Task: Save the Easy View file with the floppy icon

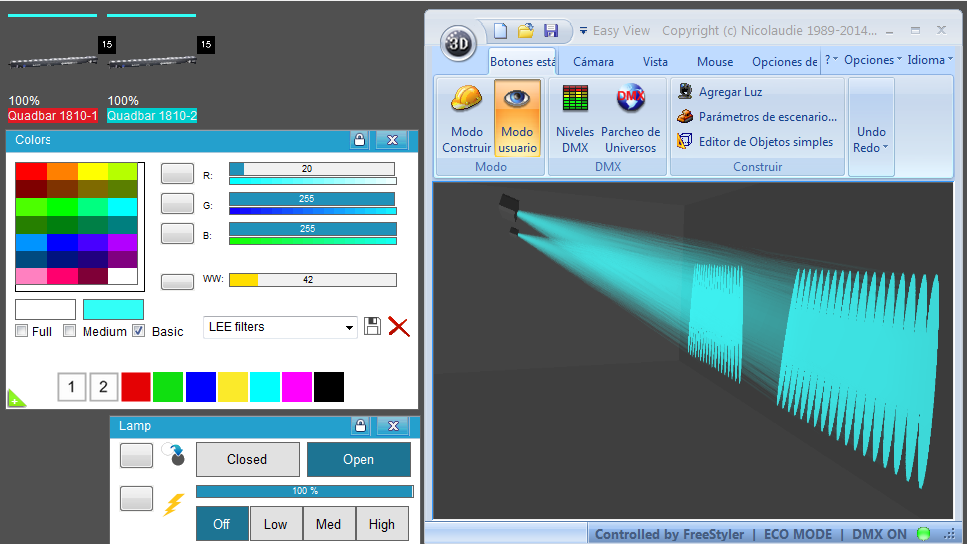Action: click(x=551, y=31)
